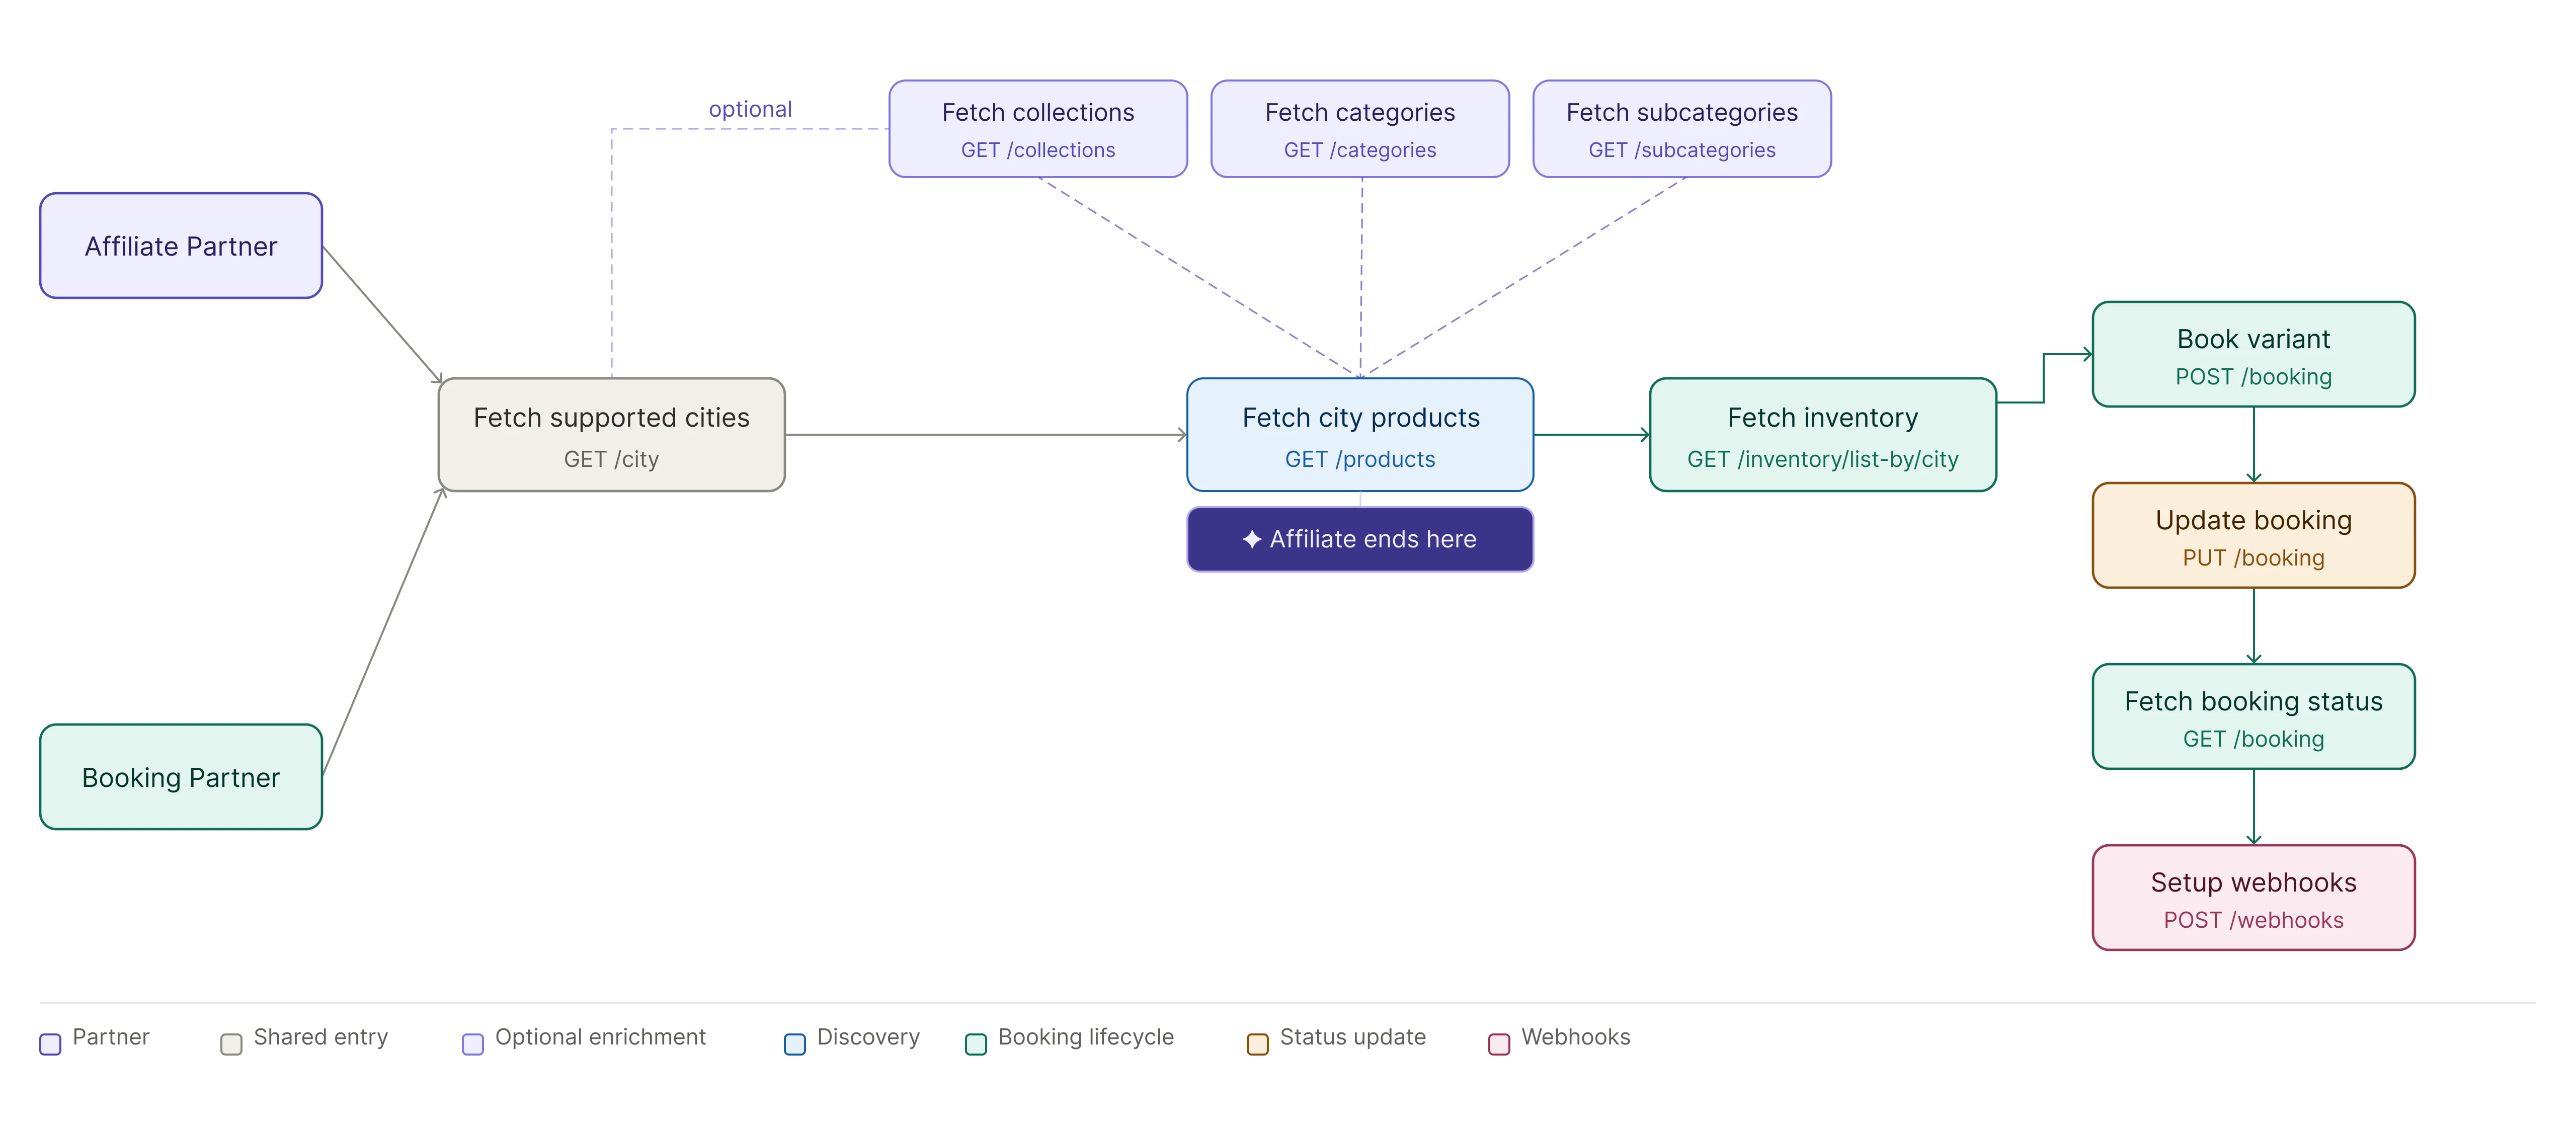
Task: Click the Booking Partner node
Action: [x=181, y=777]
